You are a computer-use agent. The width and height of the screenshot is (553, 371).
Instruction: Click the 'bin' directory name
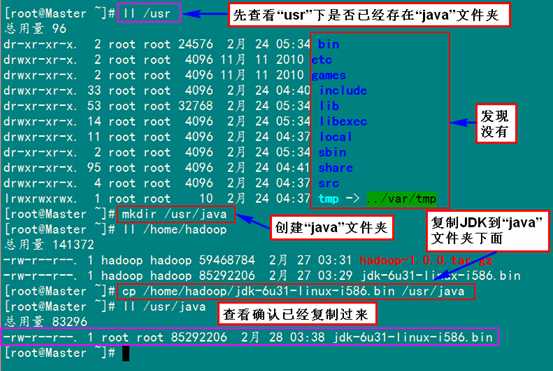(x=329, y=44)
